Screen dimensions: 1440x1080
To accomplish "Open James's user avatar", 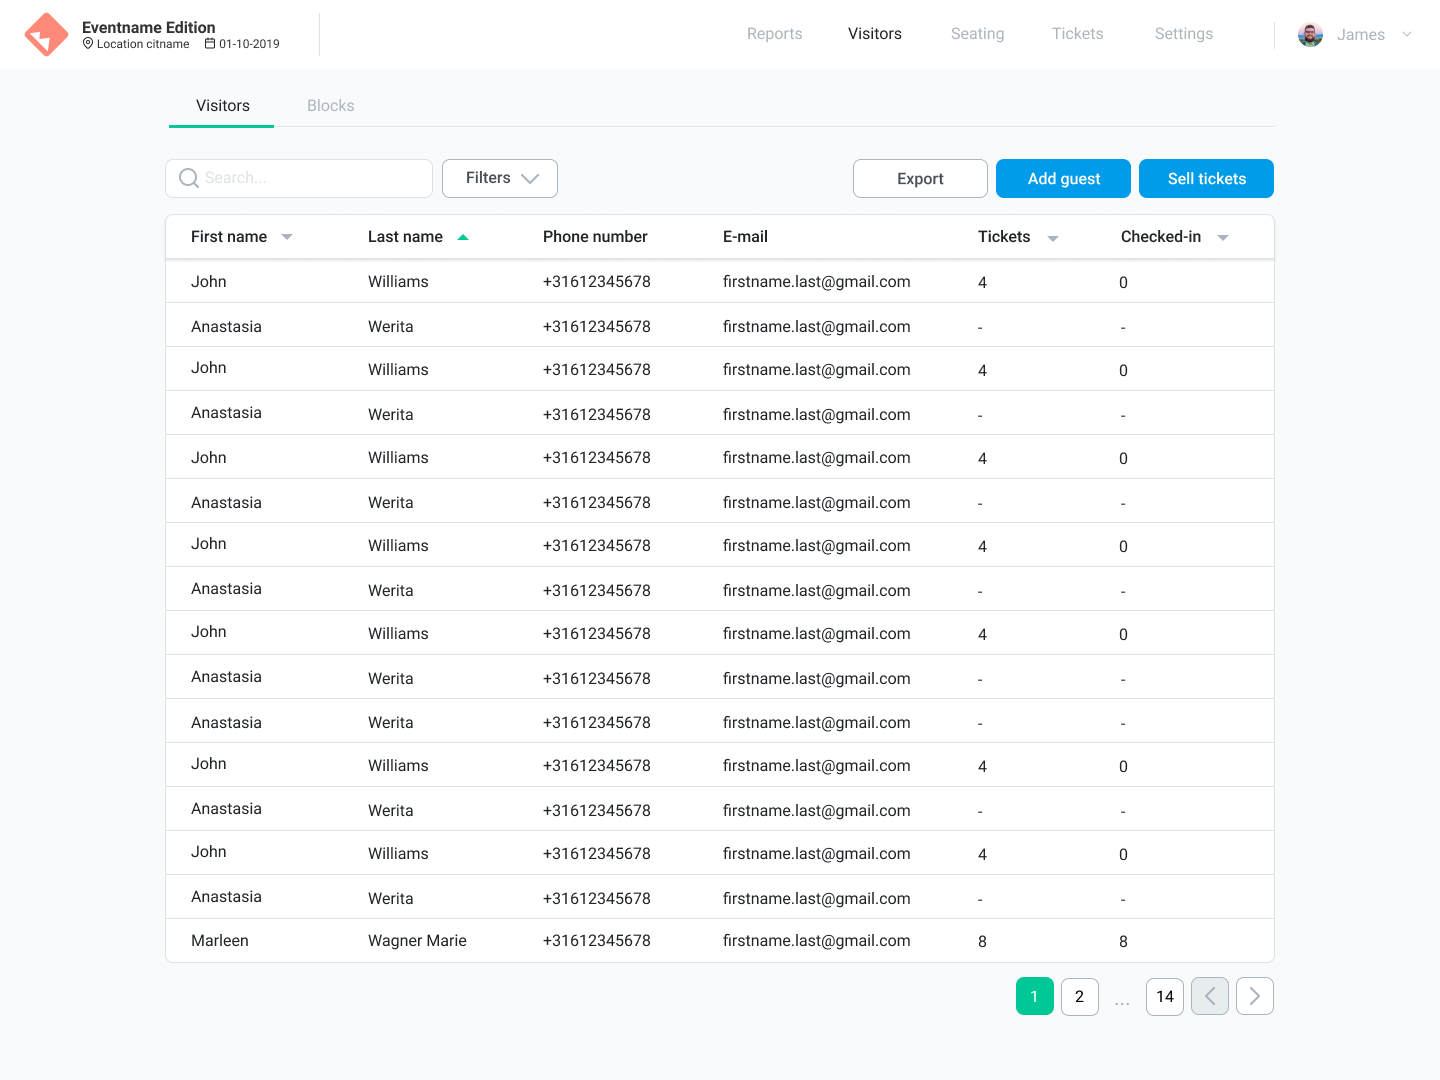I will 1310,35.
